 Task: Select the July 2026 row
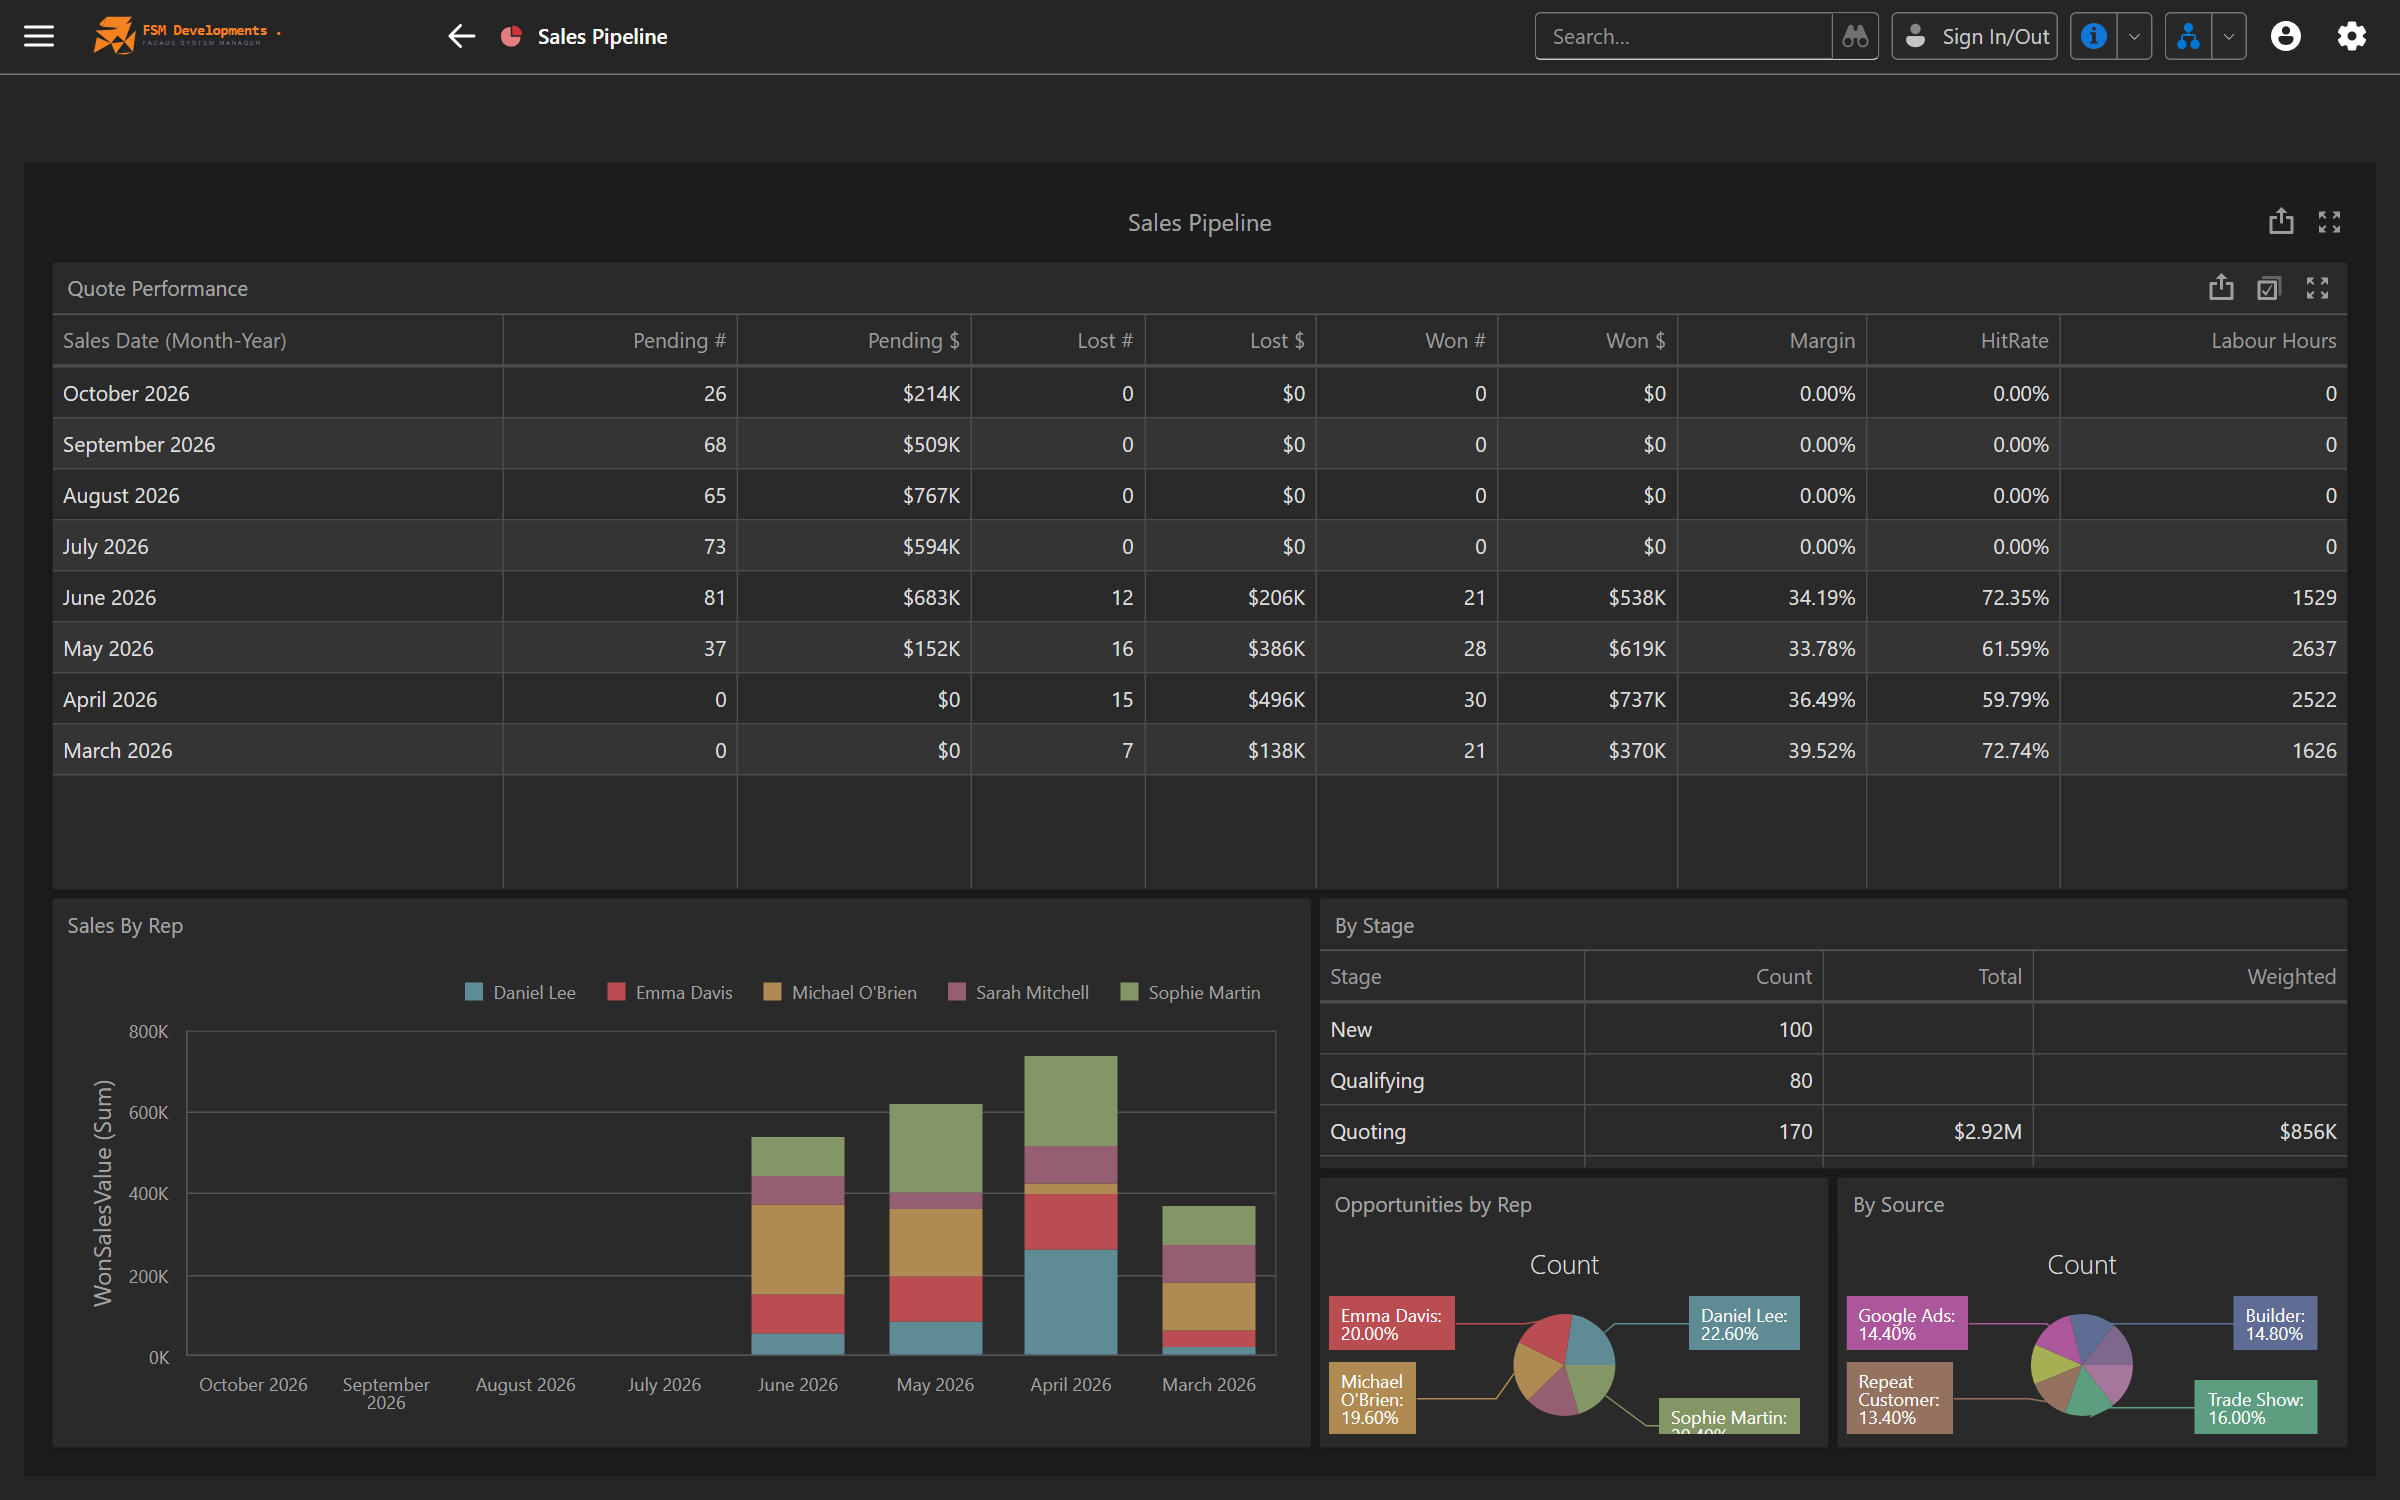click(1200, 546)
